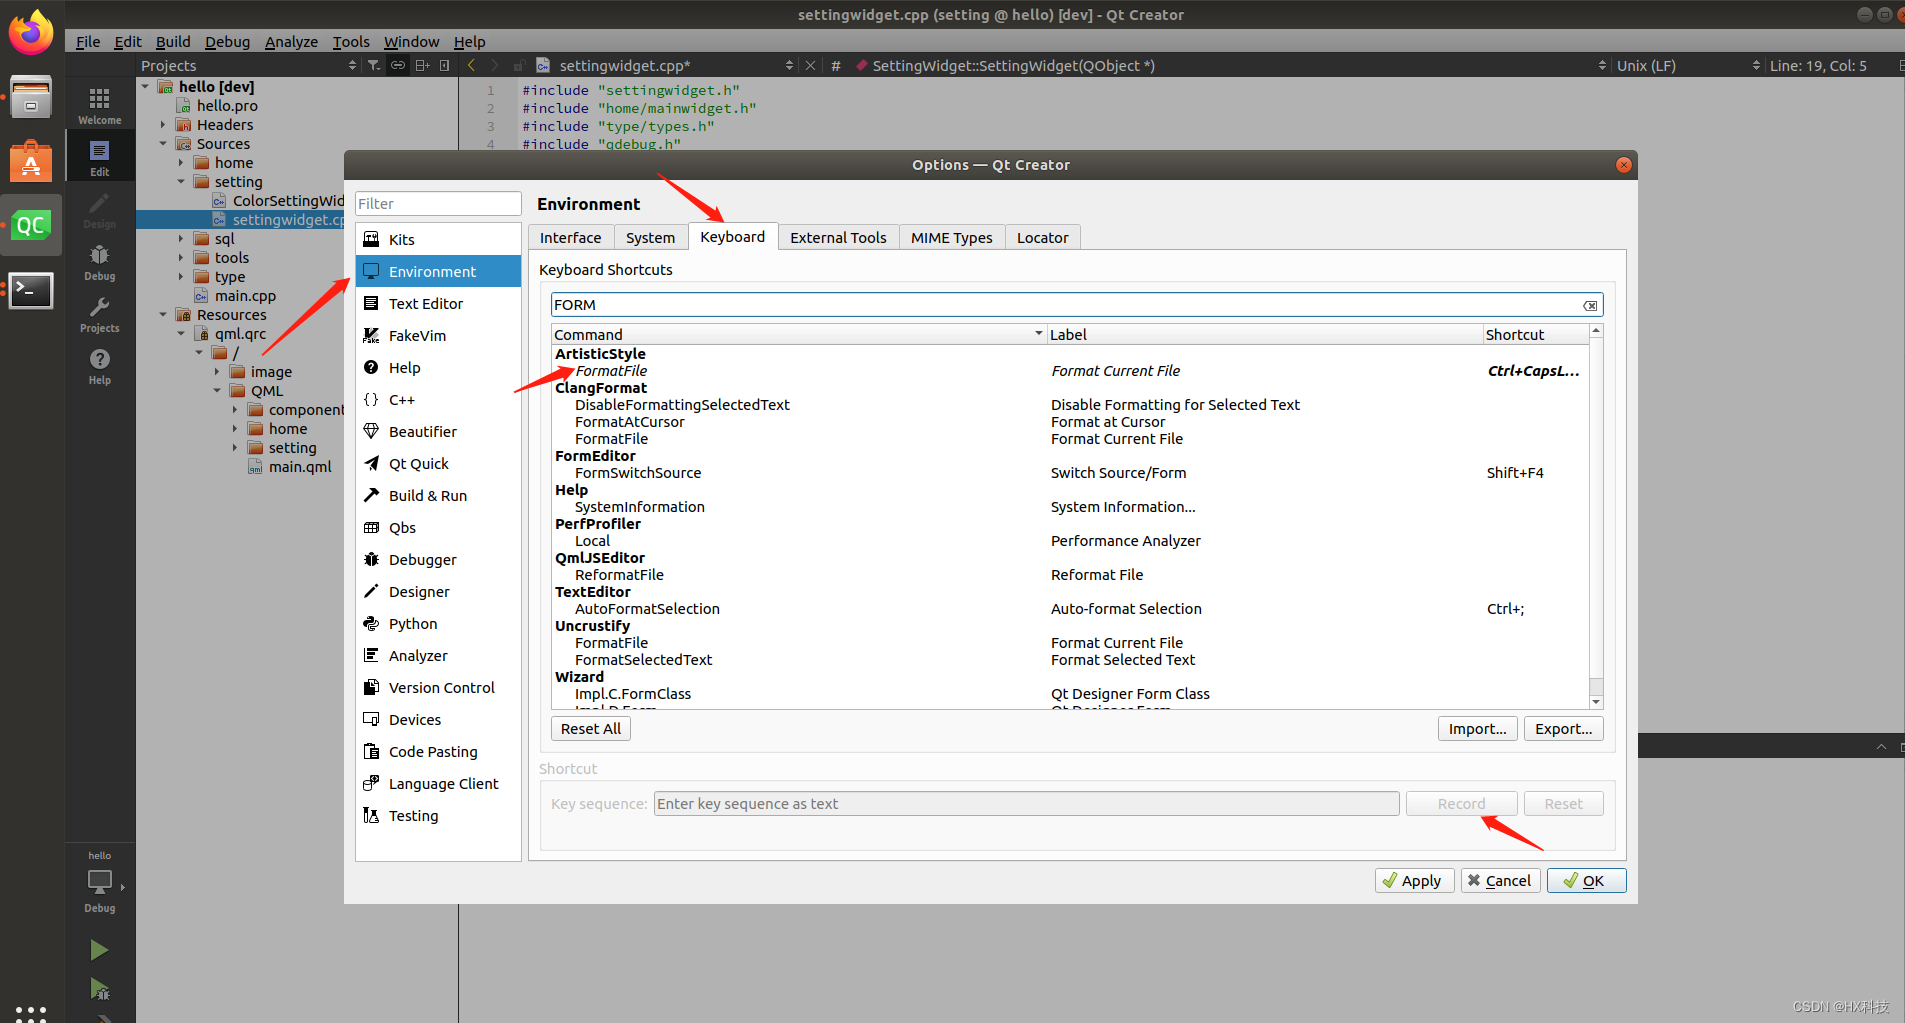The image size is (1905, 1023).
Task: Click the split pane icon in Projects header
Action: (422, 65)
